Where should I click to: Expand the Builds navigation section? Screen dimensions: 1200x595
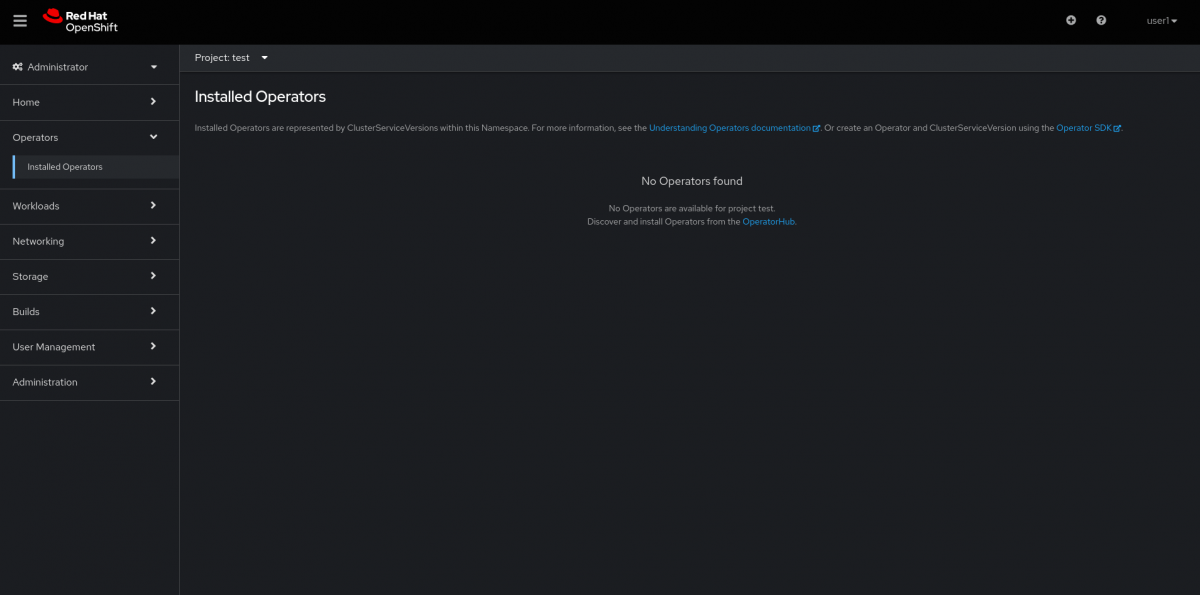click(x=85, y=311)
